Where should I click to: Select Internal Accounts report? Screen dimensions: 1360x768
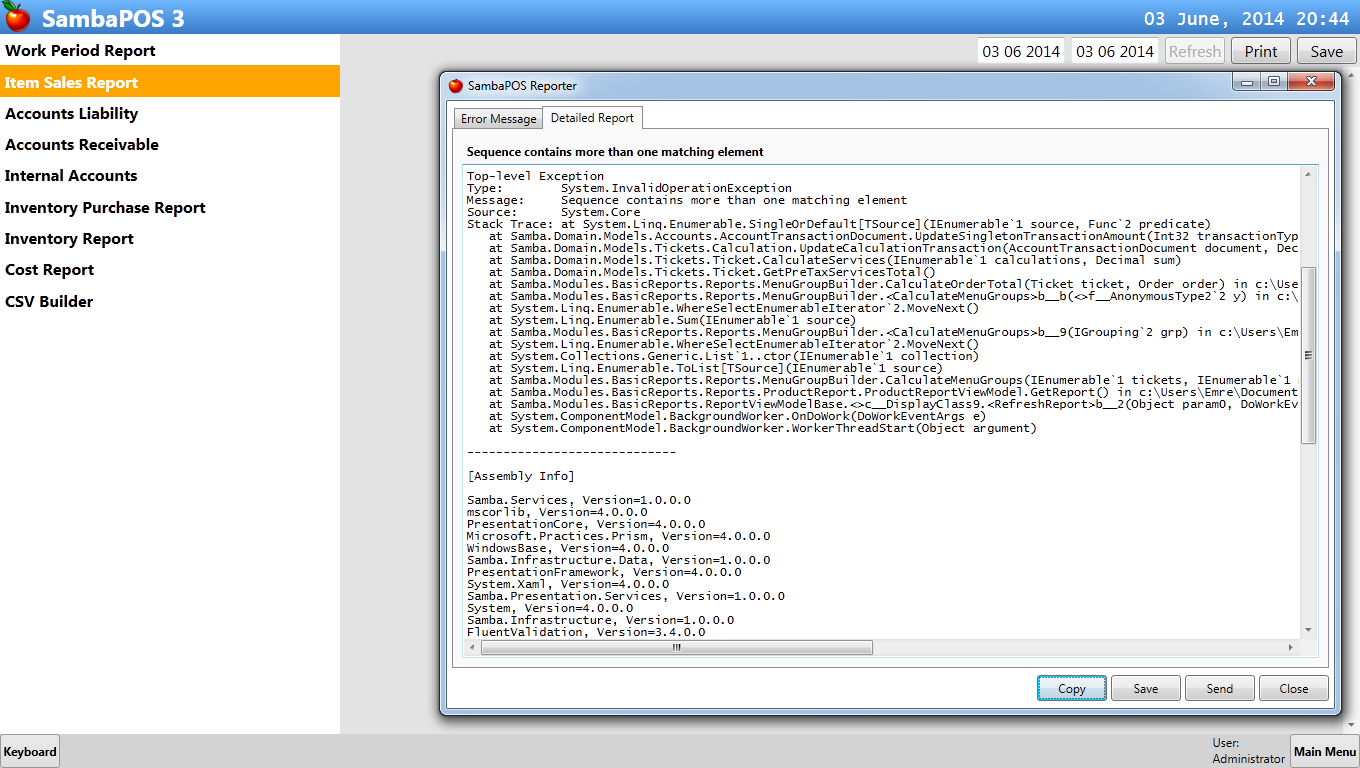pyautogui.click(x=71, y=176)
